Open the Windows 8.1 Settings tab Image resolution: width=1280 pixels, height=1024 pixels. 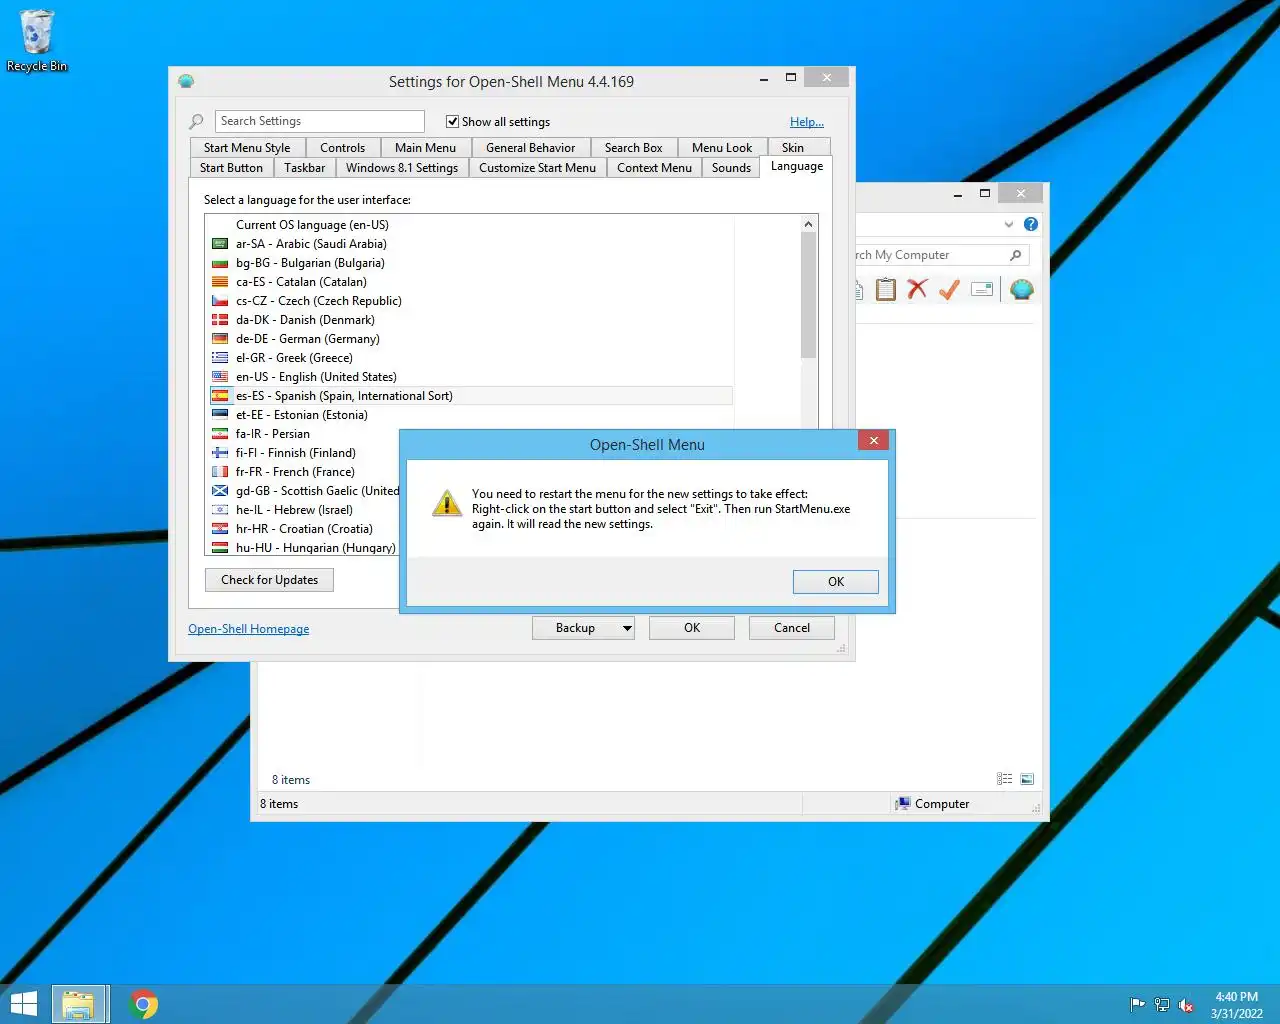click(x=402, y=168)
